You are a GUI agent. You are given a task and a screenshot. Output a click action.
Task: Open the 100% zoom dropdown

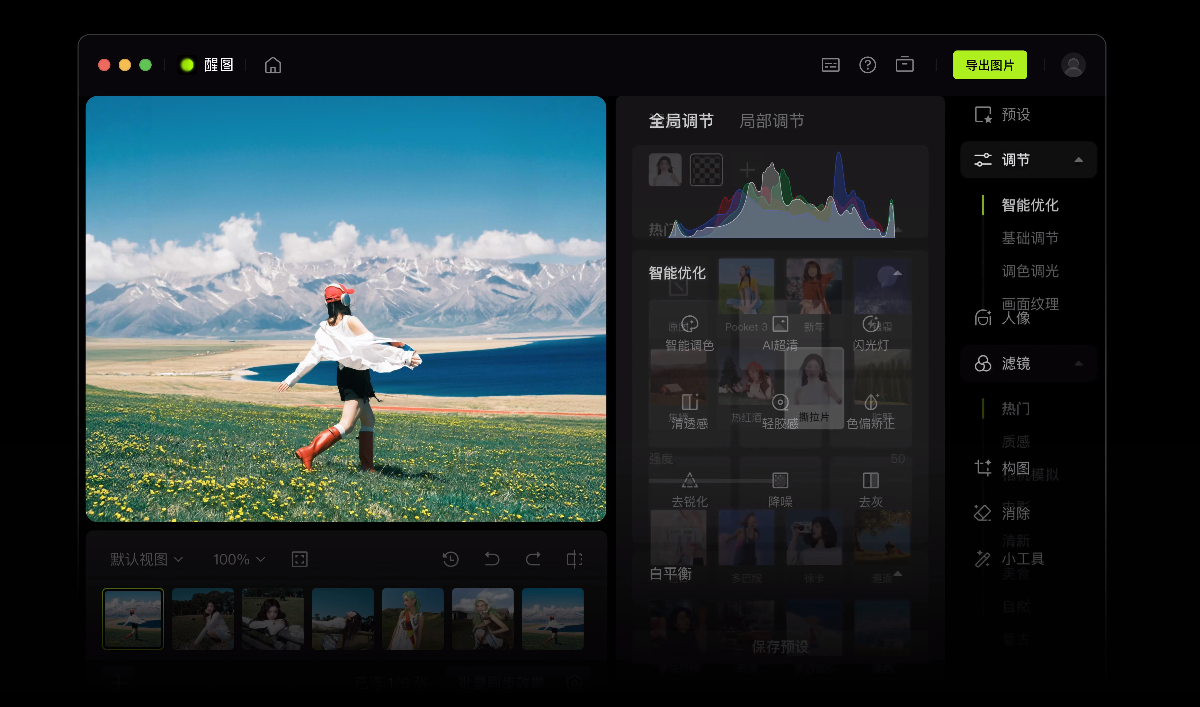coord(239,559)
